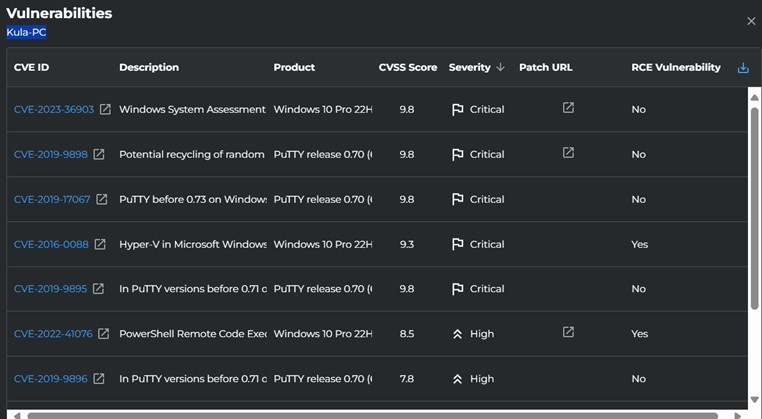Screen dimensions: 762x419
Task: Click the Product column header
Action: coord(294,68)
